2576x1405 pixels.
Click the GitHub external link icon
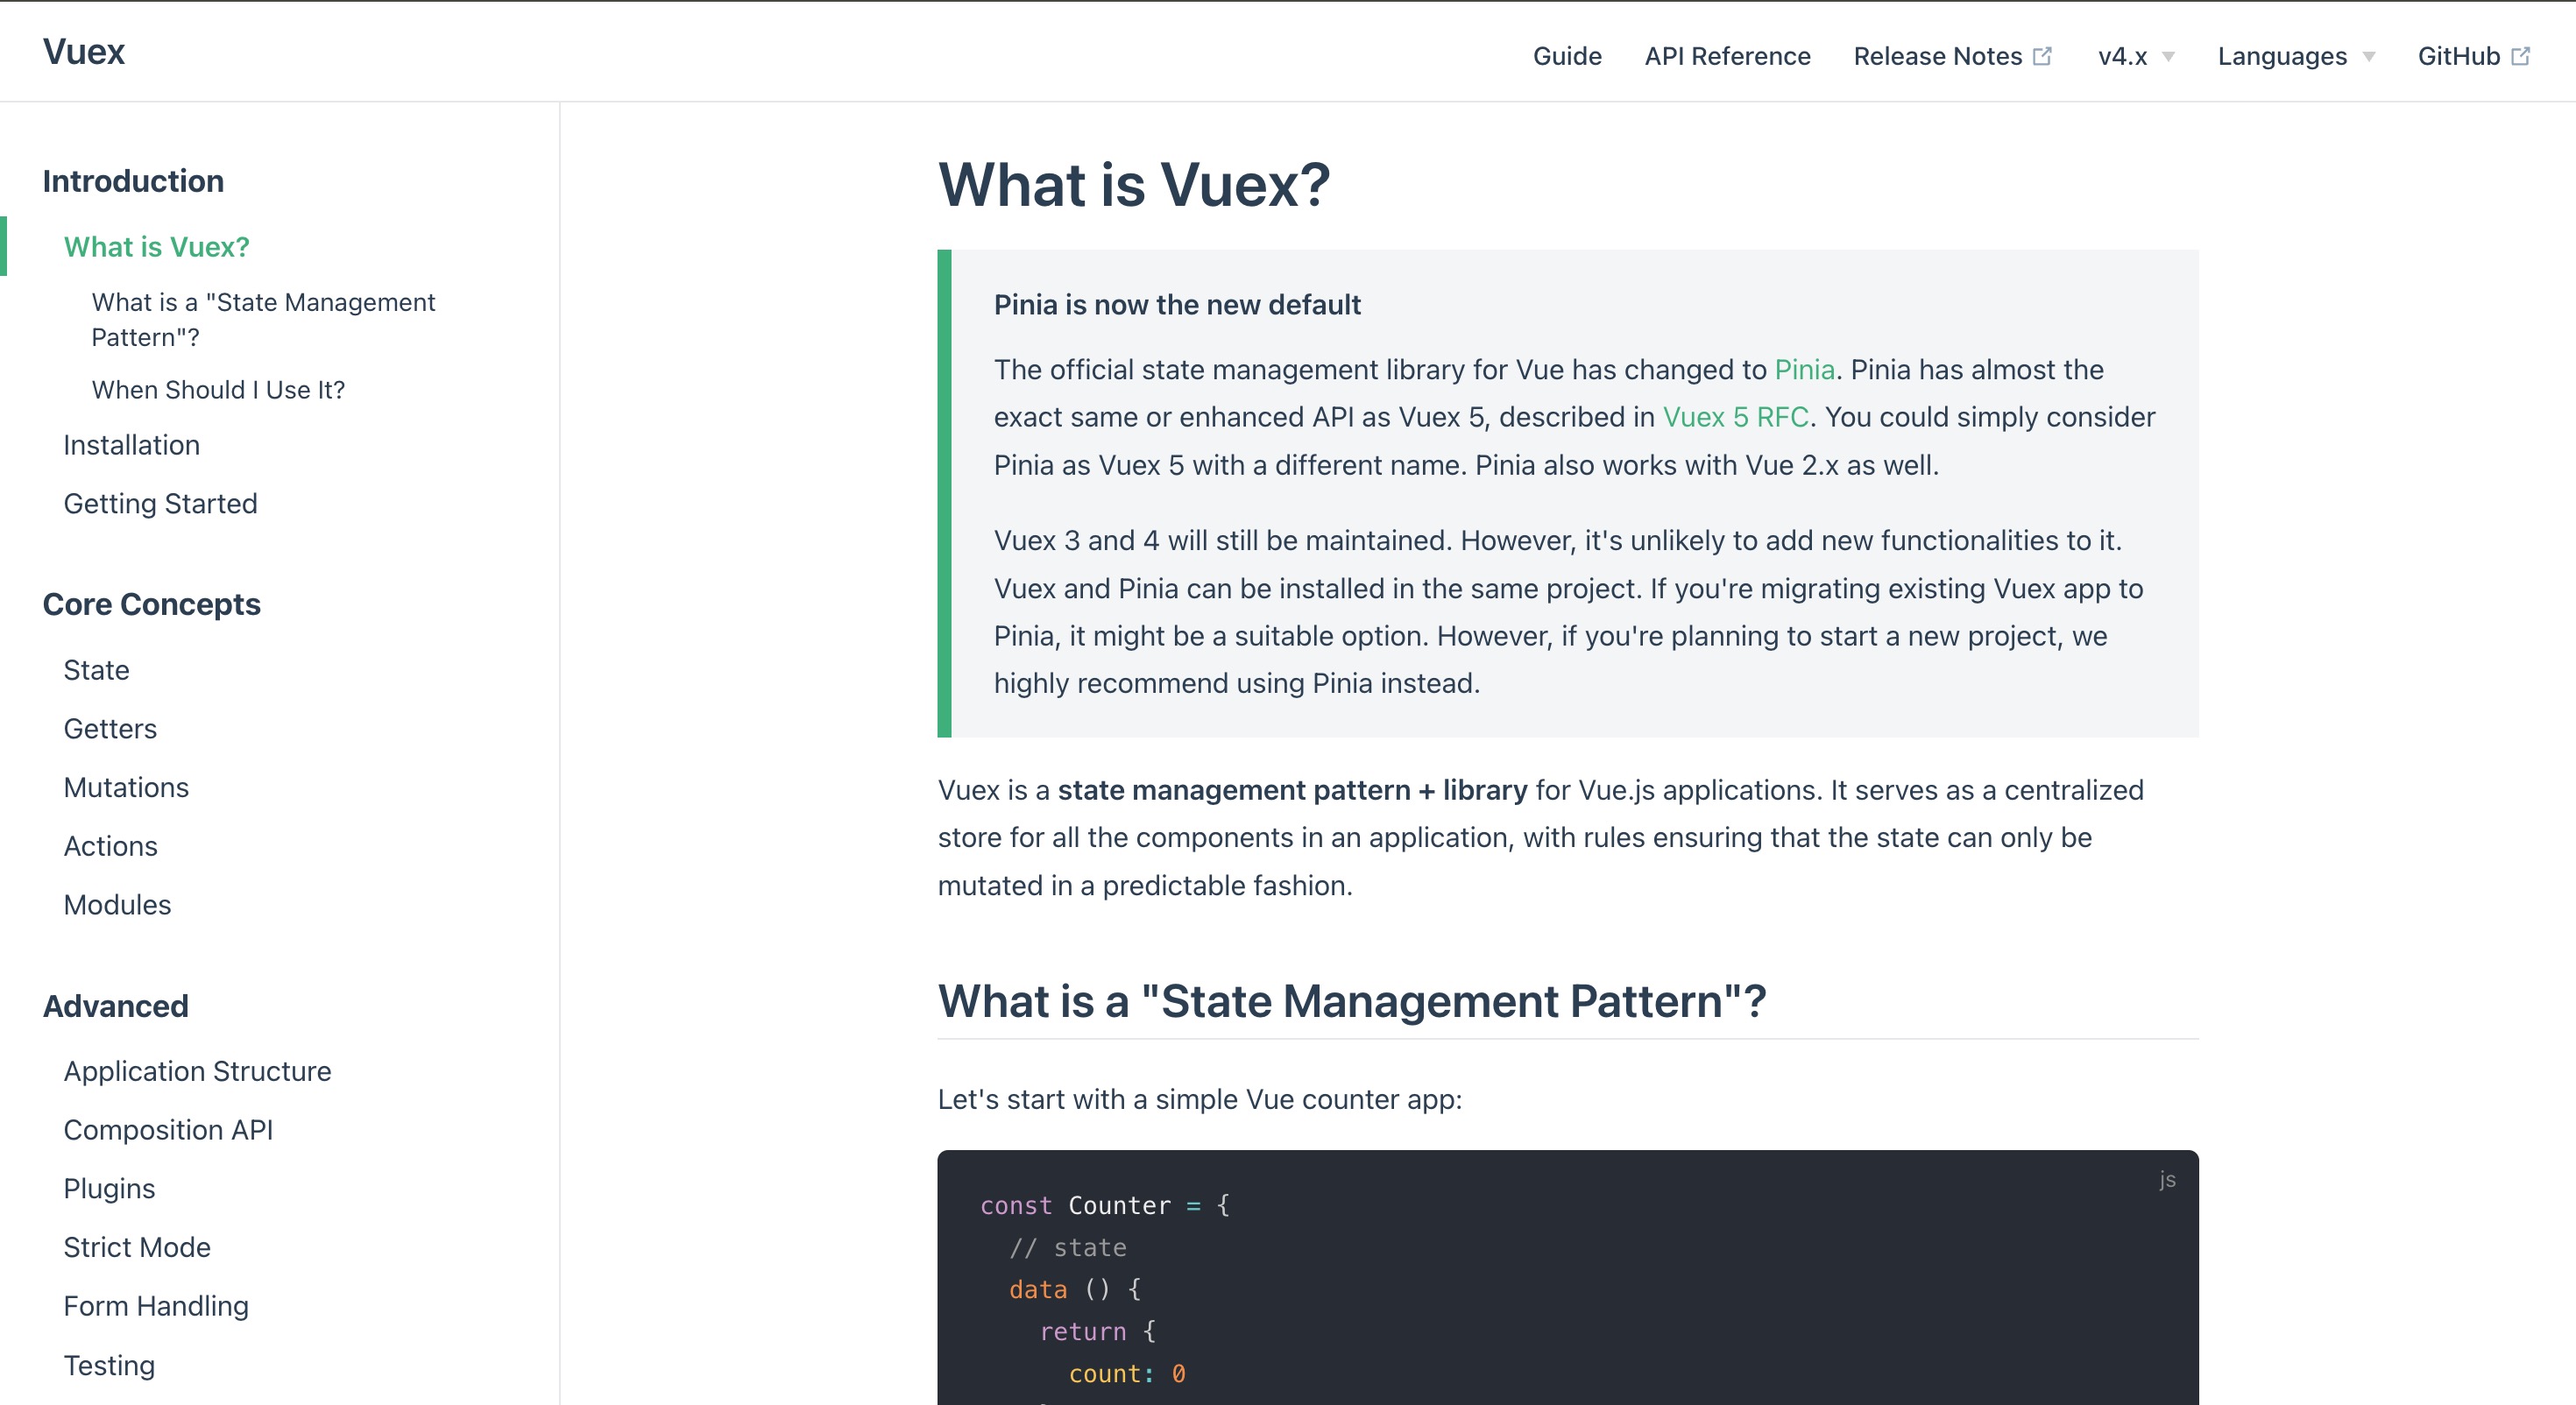tap(2520, 56)
